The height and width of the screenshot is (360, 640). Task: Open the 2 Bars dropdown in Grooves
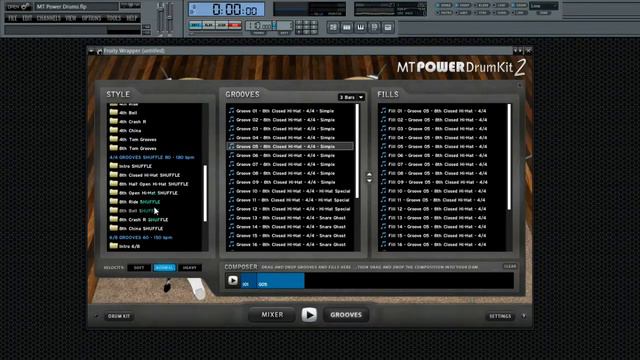pos(351,97)
